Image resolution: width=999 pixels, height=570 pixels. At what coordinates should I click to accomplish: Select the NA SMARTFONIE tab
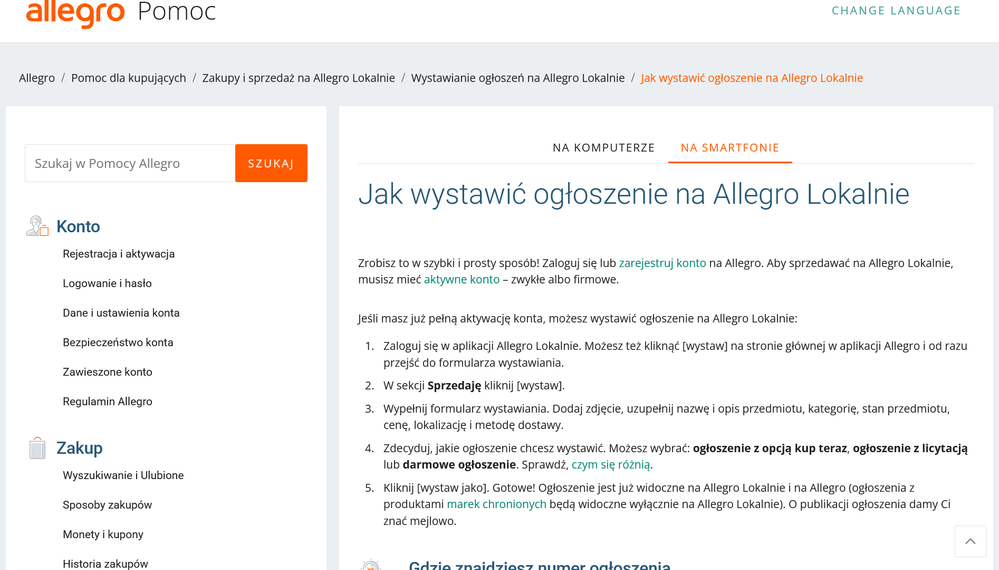click(729, 148)
